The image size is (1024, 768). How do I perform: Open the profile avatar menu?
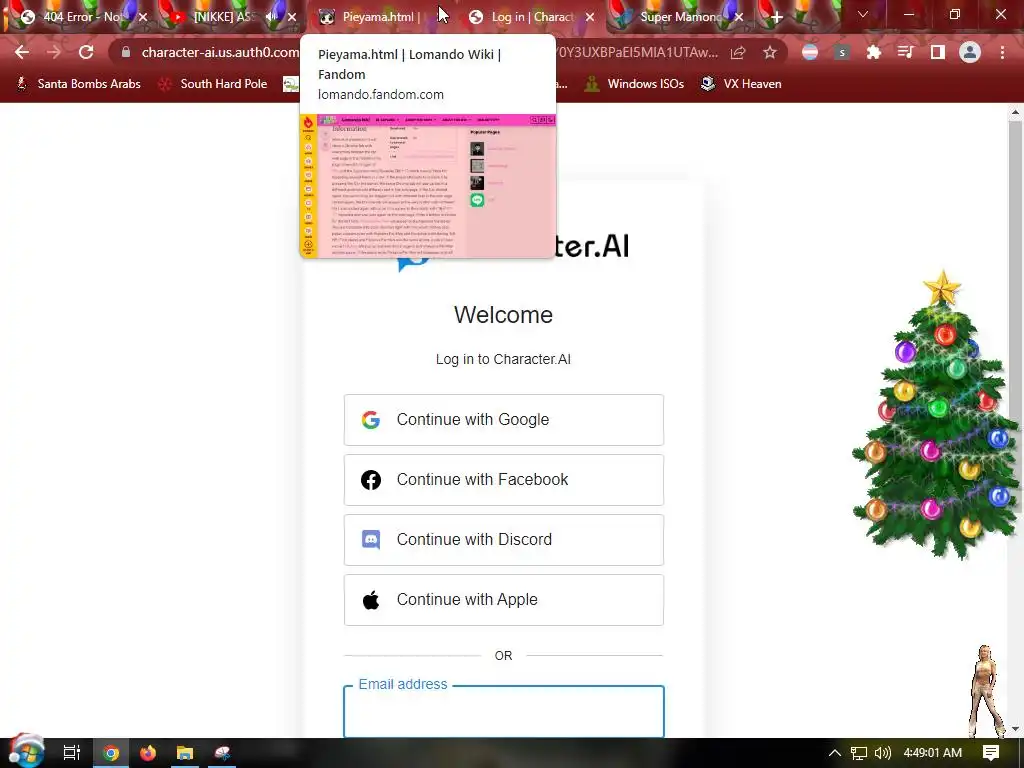[x=970, y=52]
